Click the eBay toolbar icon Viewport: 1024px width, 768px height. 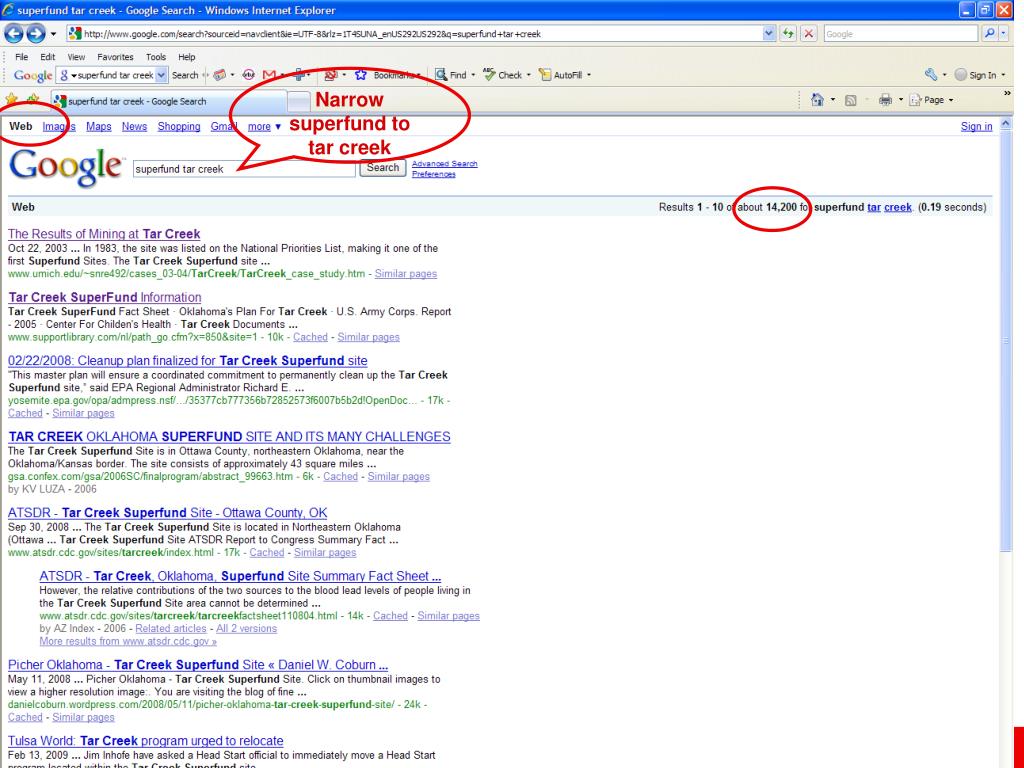click(248, 75)
